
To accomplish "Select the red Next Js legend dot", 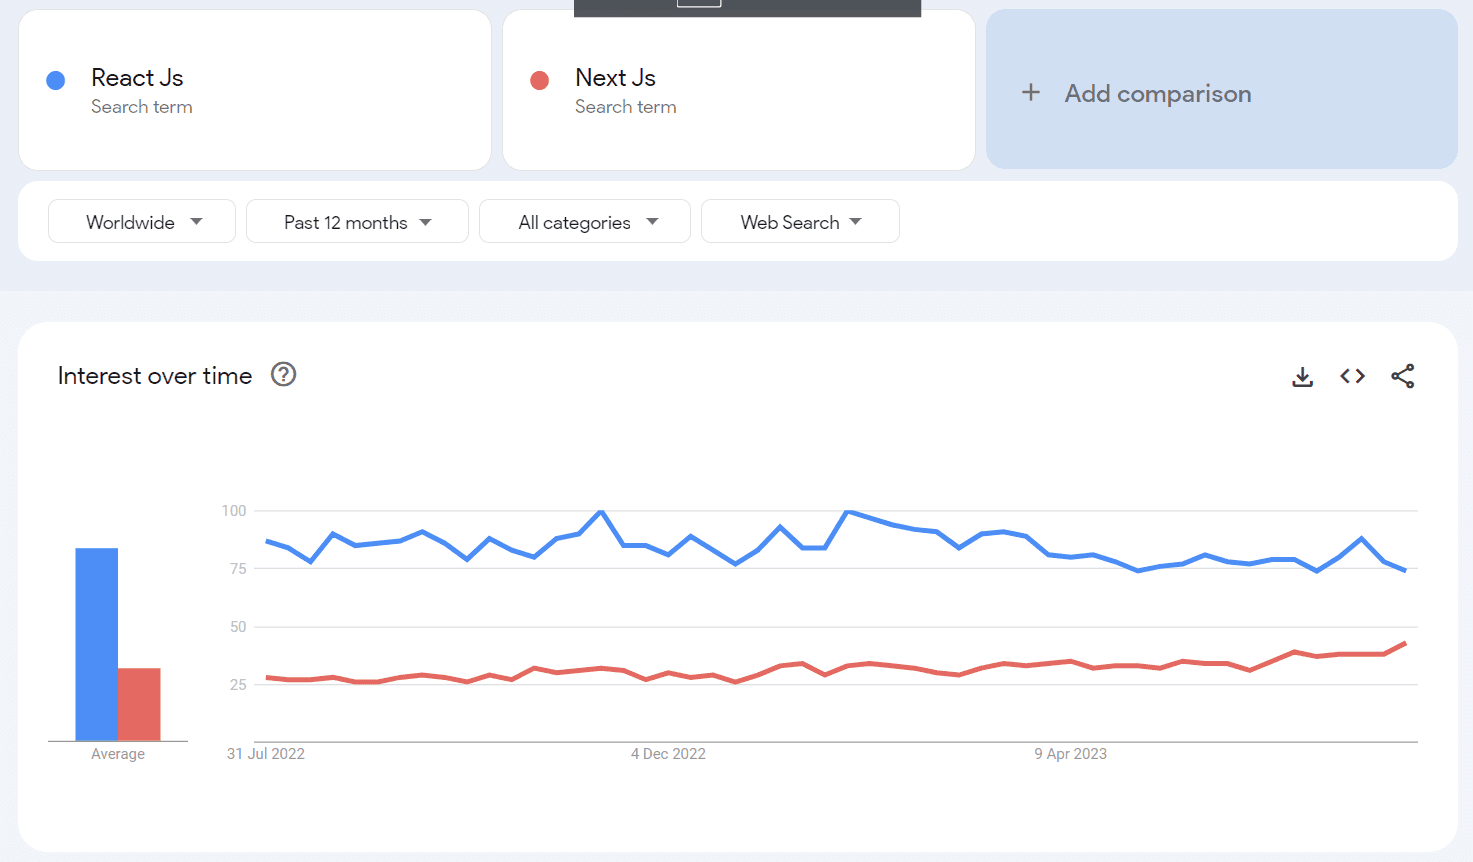I will pyautogui.click(x=539, y=79).
